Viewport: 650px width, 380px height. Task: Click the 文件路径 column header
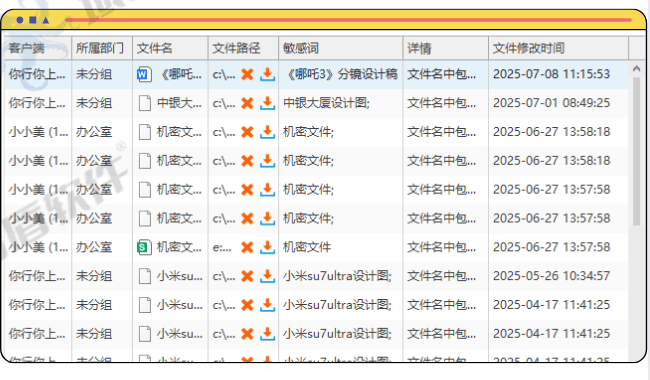243,48
